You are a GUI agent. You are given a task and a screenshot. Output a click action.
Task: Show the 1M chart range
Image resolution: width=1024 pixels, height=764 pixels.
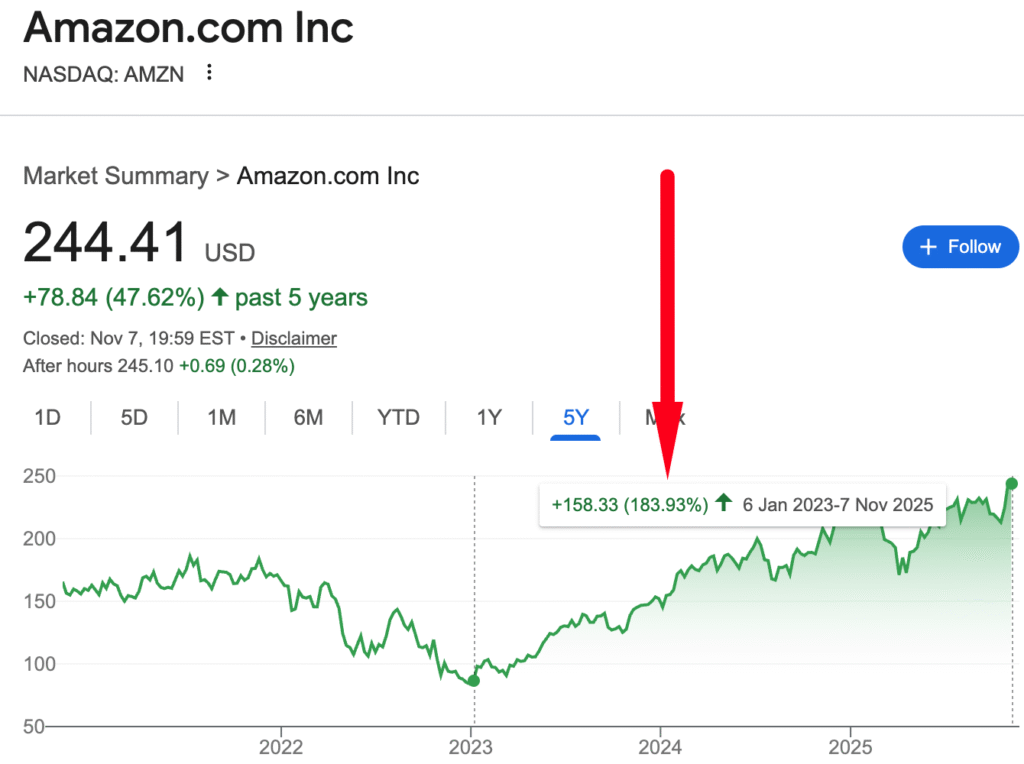221,417
